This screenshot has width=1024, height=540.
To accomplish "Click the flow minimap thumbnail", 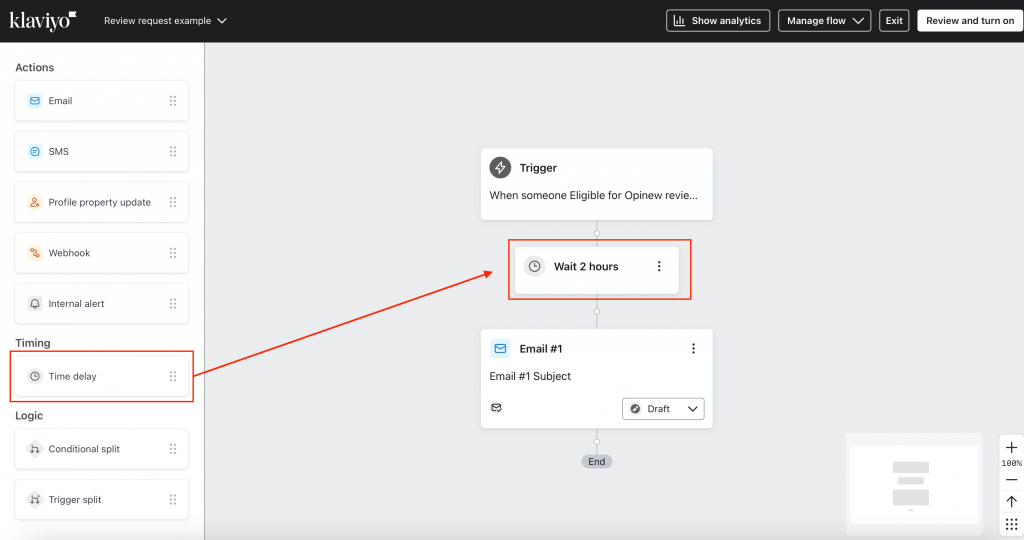I will (914, 484).
